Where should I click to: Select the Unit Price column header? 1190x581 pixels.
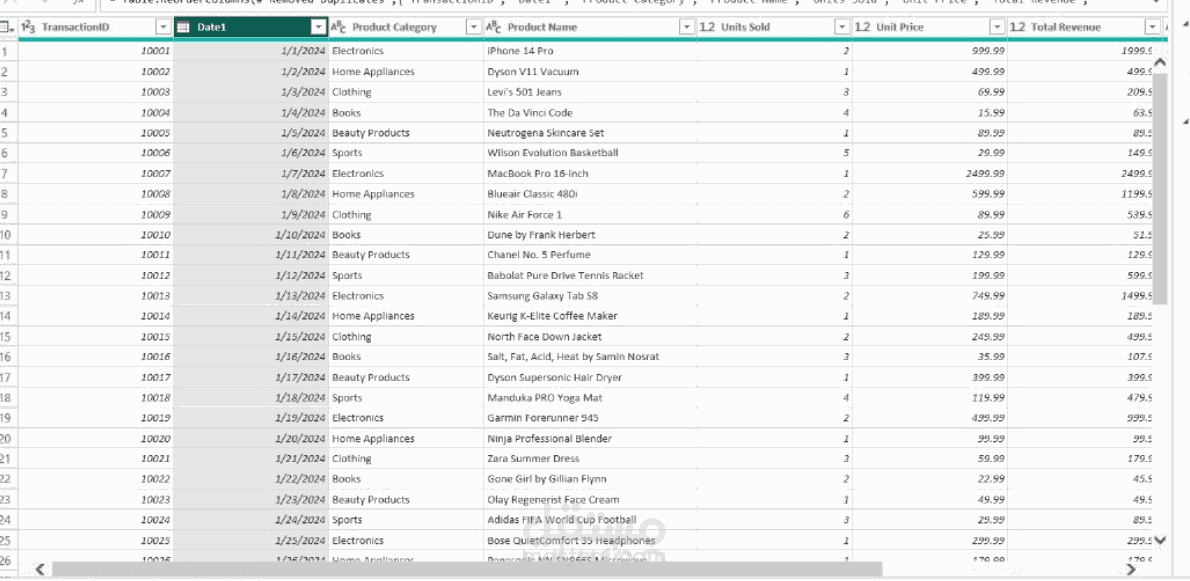930,27
